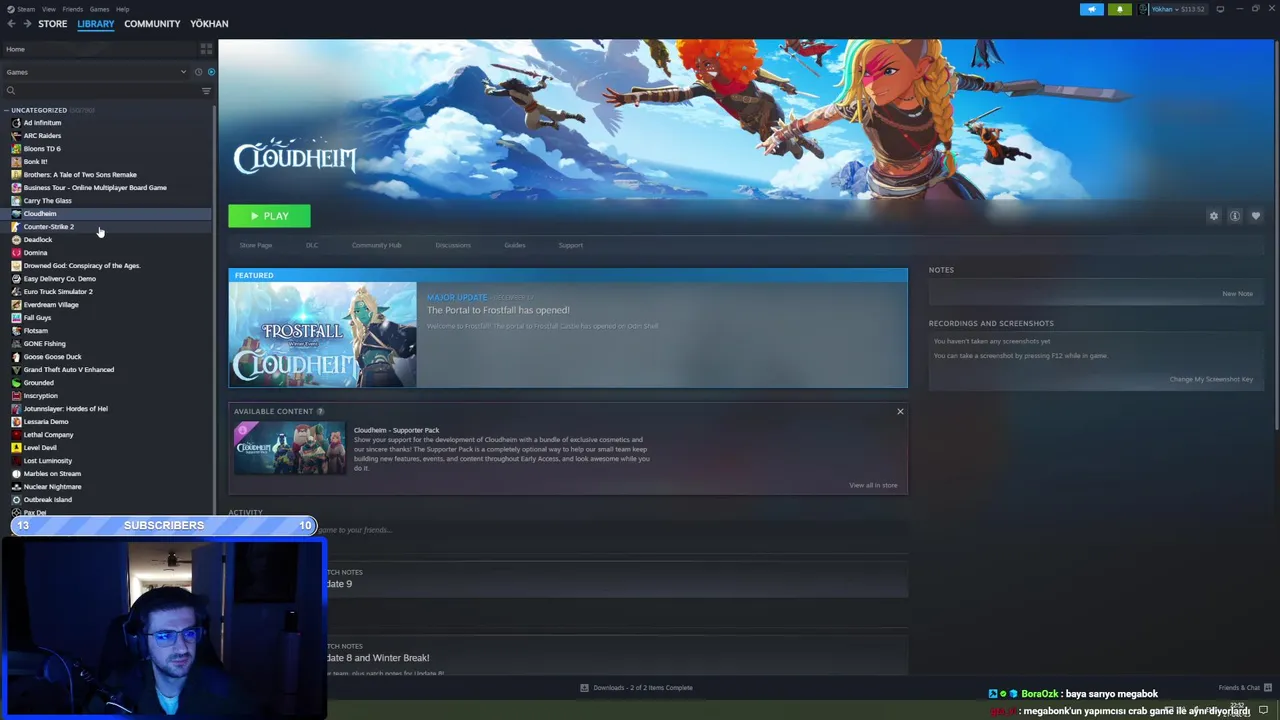Select the Goose Goose Duck icon

tap(16, 356)
